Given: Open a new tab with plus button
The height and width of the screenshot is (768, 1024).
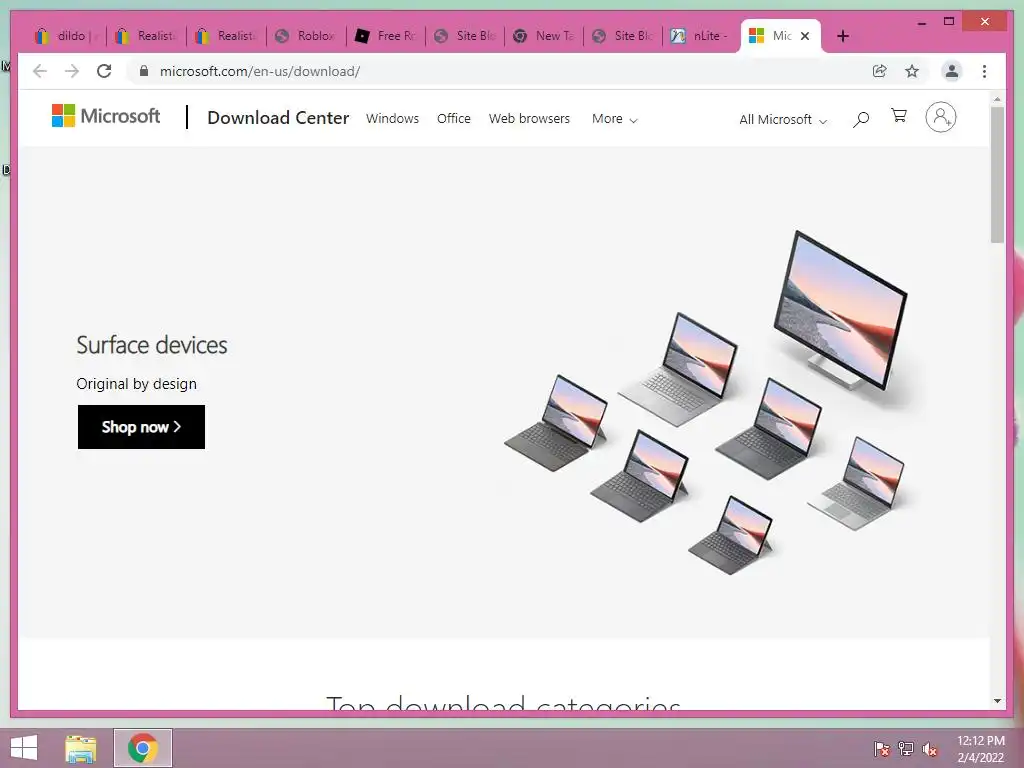Looking at the screenshot, I should pos(843,36).
